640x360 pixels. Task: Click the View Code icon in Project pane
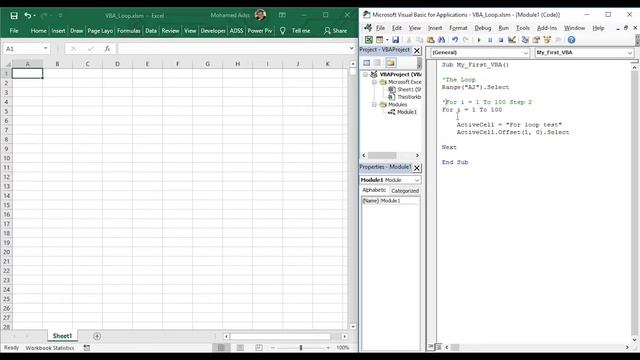coord(367,63)
